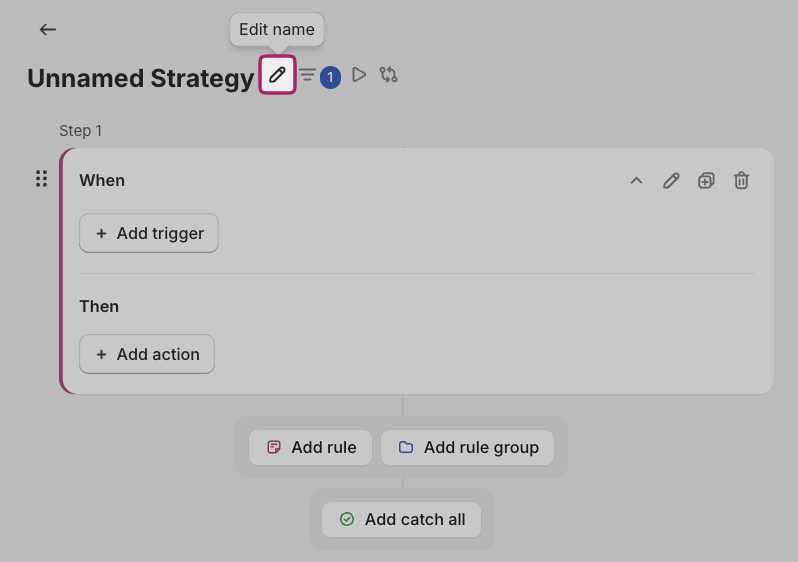This screenshot has width=798, height=562.
Task: Add an action under Then
Action: [x=147, y=354]
